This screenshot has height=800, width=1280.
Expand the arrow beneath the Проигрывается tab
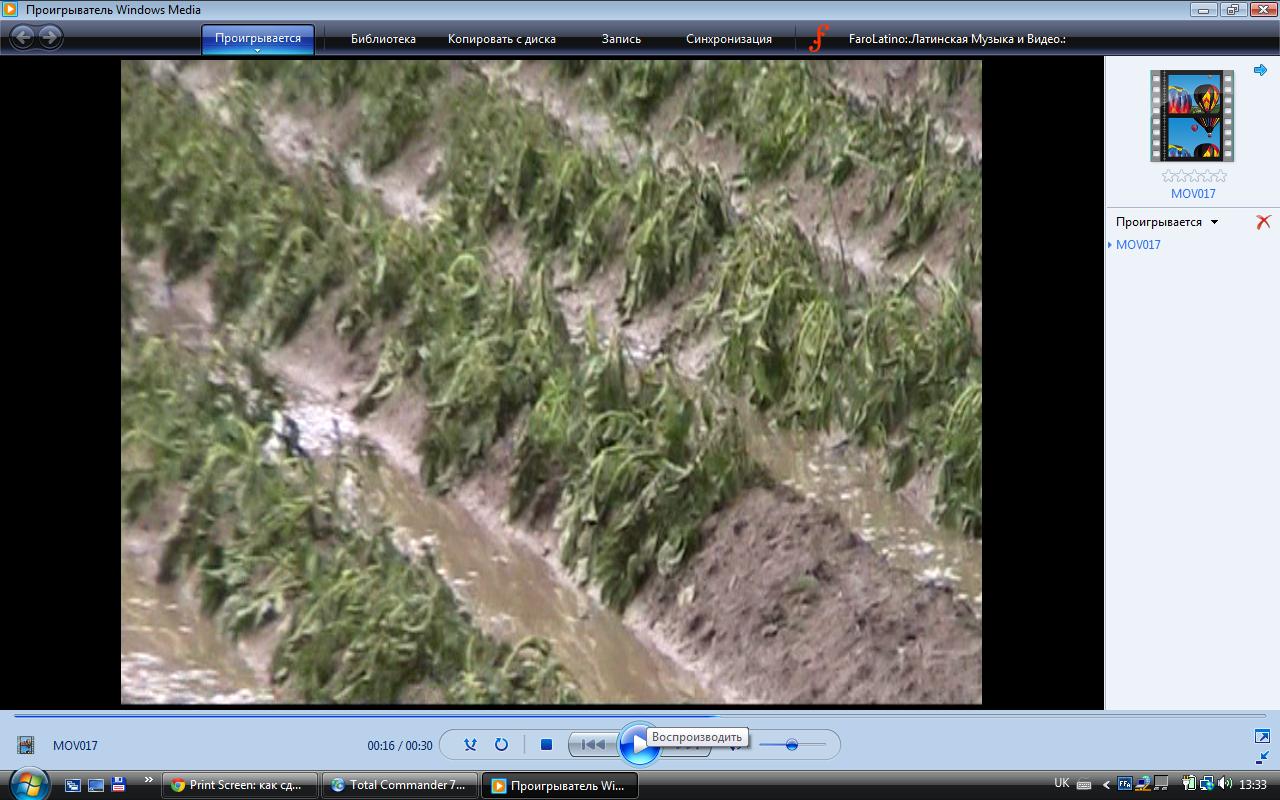(258, 50)
